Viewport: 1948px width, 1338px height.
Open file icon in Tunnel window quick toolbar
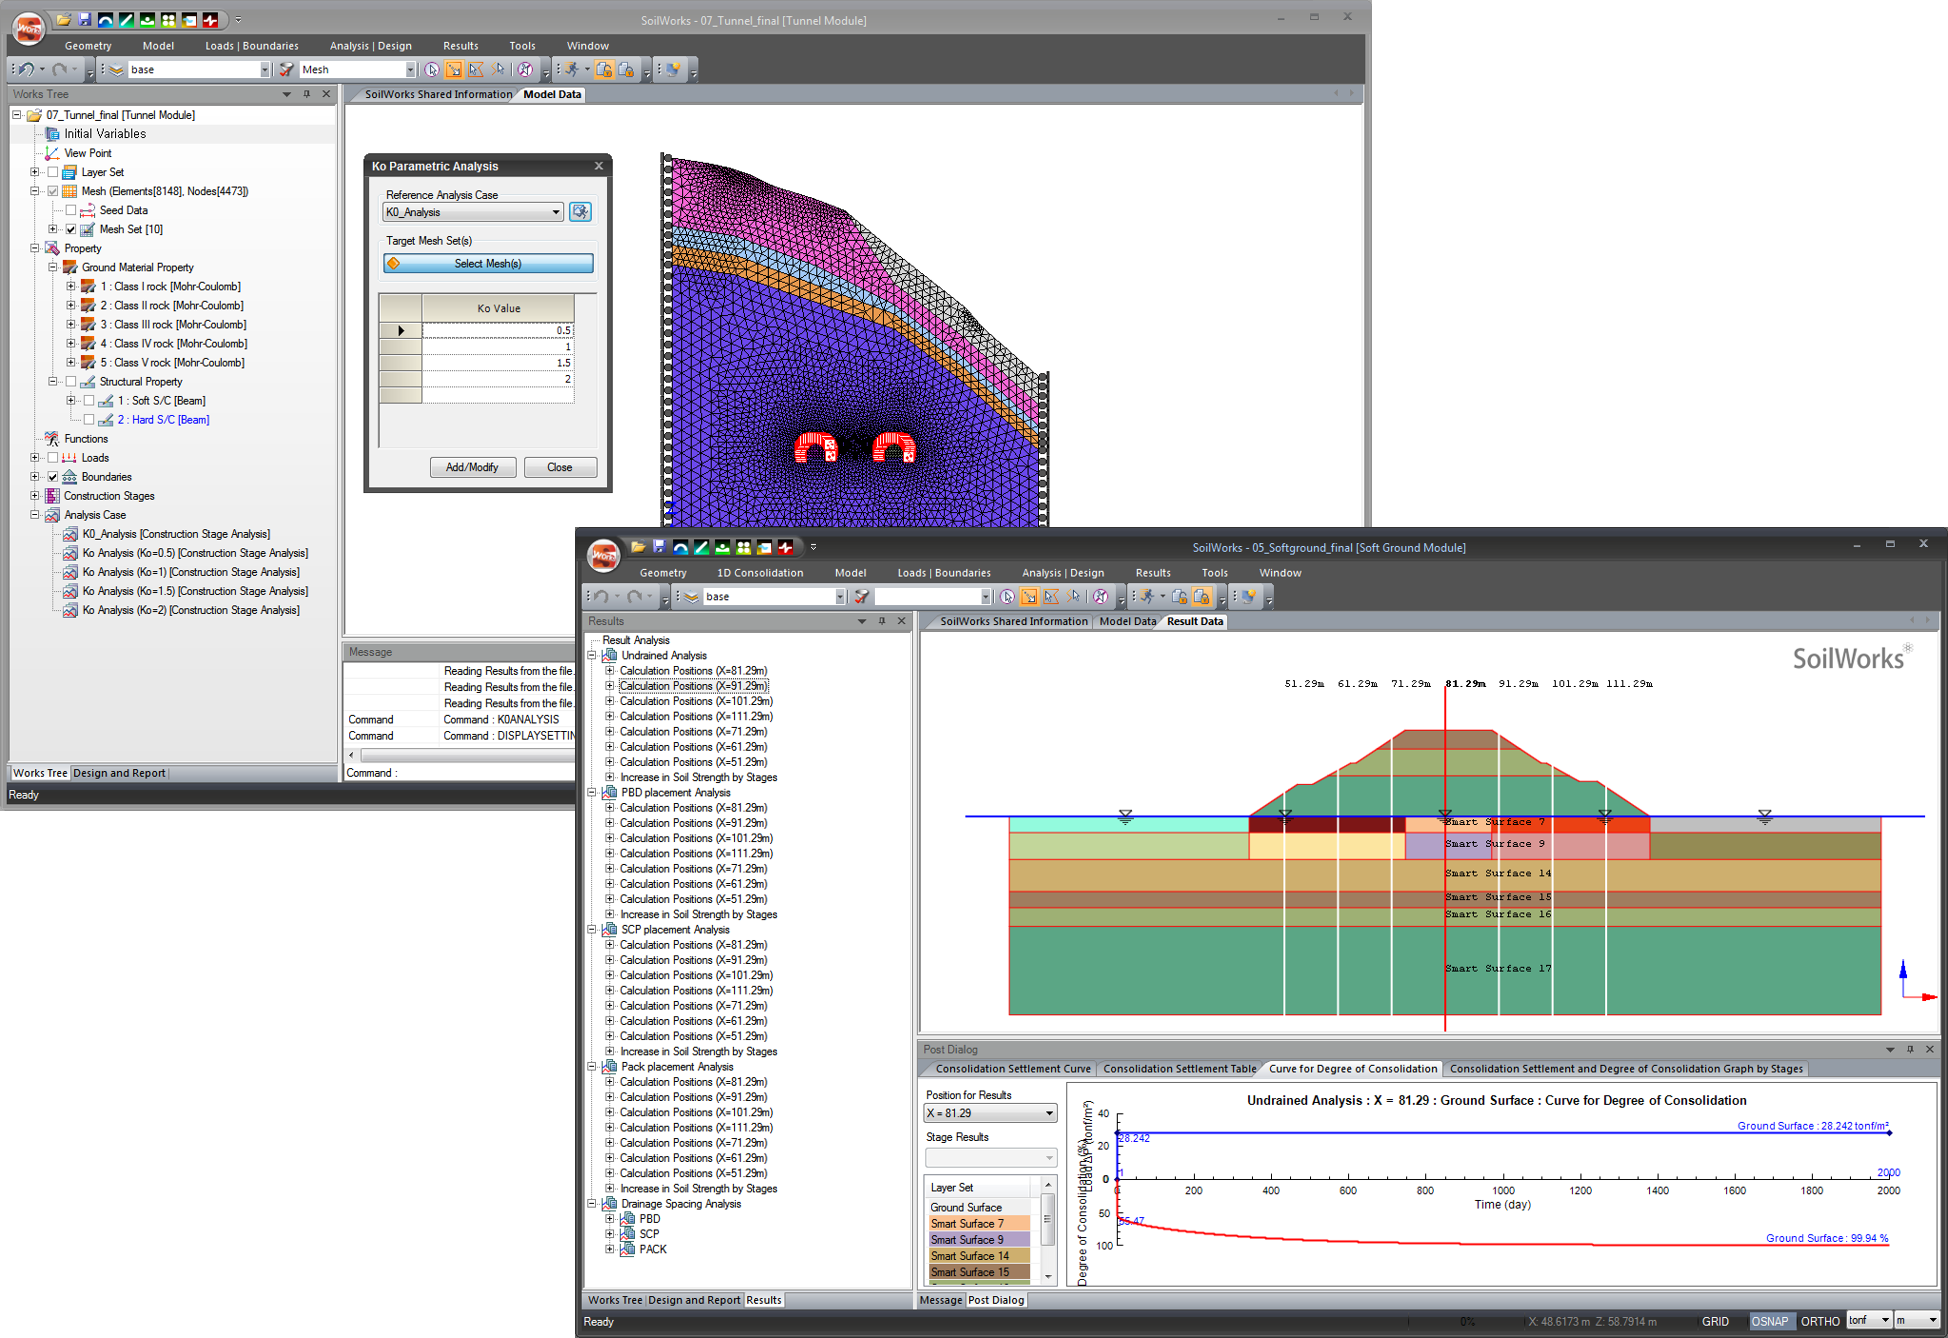[x=63, y=19]
